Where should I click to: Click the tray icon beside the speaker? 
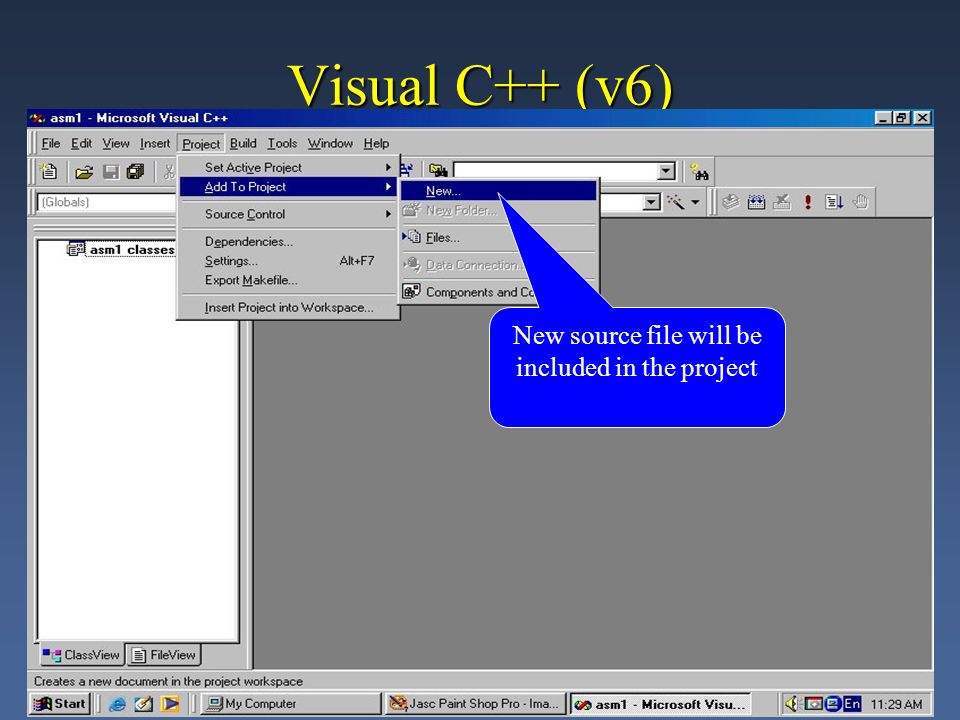(813, 704)
